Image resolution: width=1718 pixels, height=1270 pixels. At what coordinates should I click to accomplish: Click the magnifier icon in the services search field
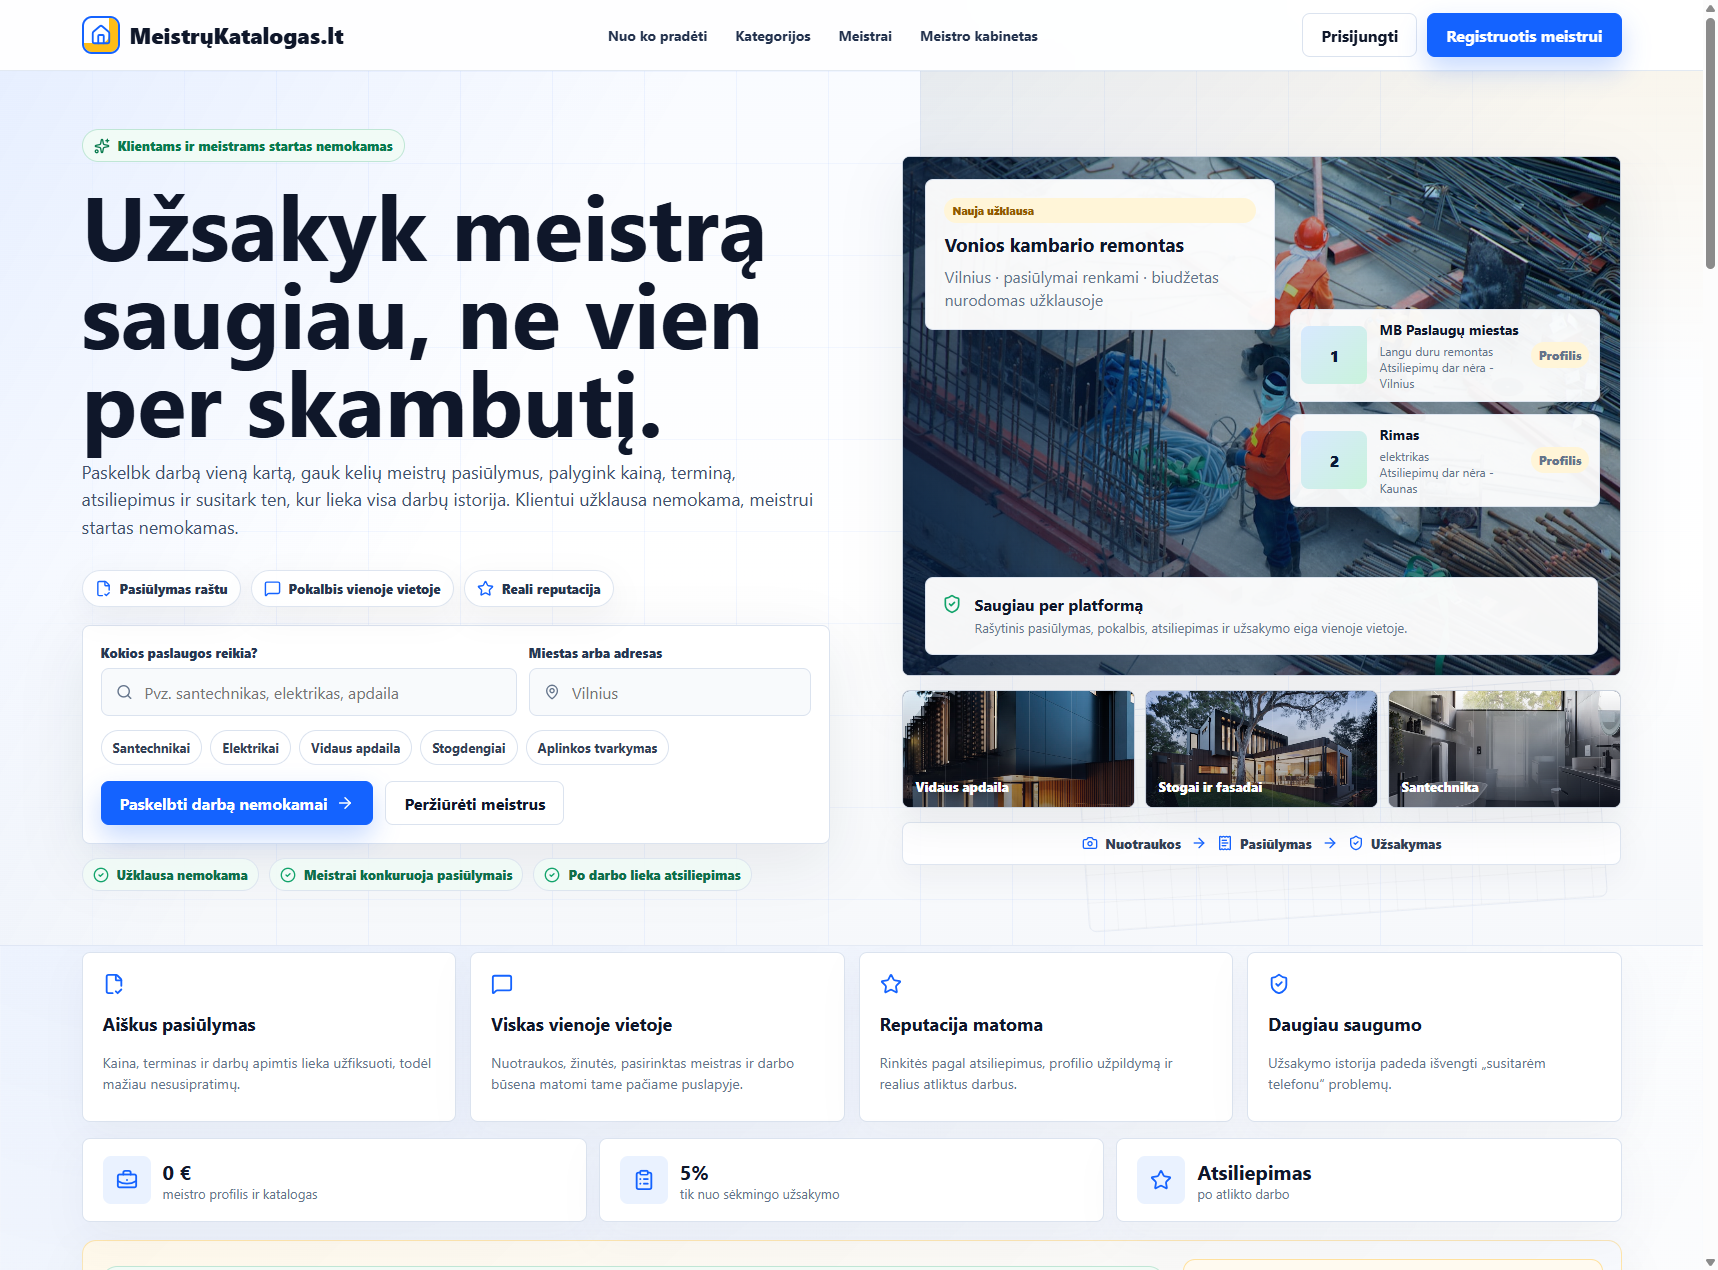click(125, 692)
